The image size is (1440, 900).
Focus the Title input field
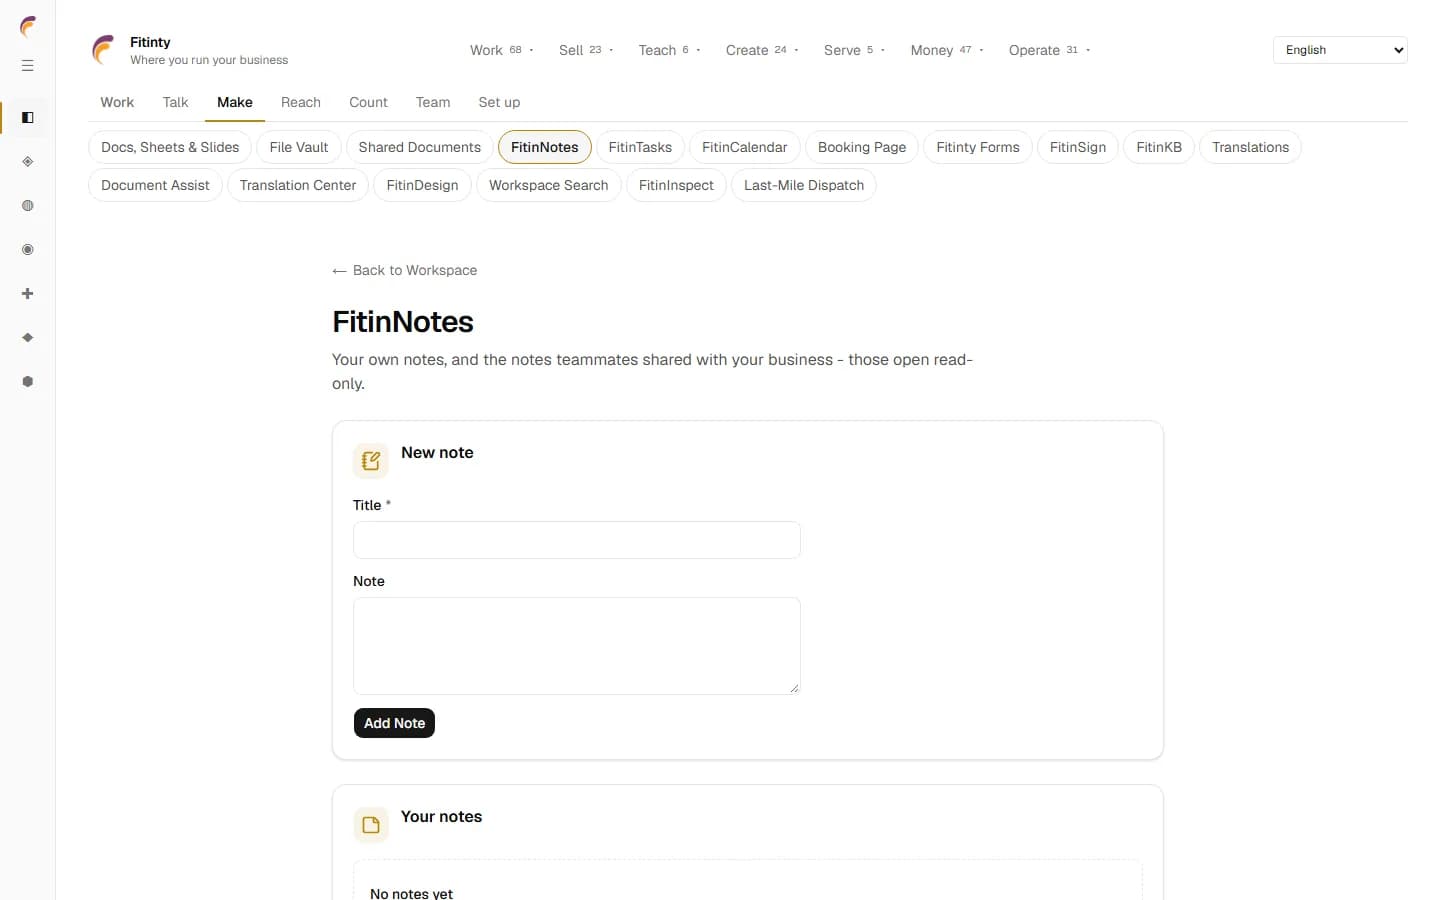click(x=577, y=540)
